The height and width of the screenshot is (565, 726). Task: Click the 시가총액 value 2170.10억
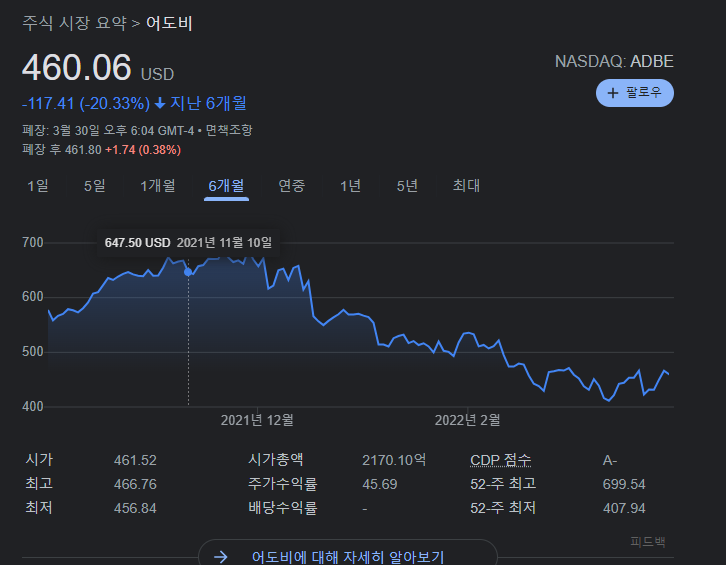click(x=394, y=460)
